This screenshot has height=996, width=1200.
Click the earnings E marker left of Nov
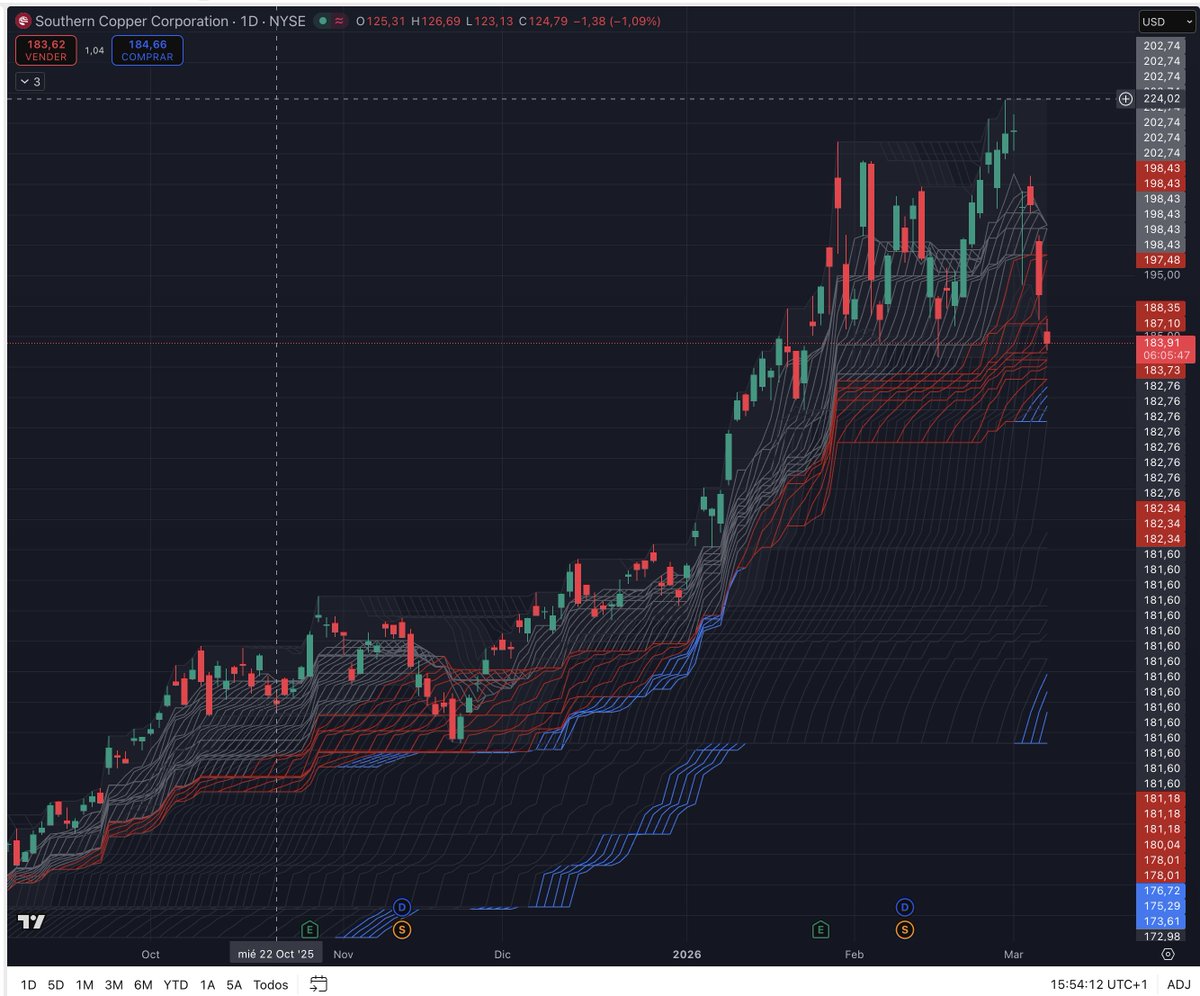309,930
